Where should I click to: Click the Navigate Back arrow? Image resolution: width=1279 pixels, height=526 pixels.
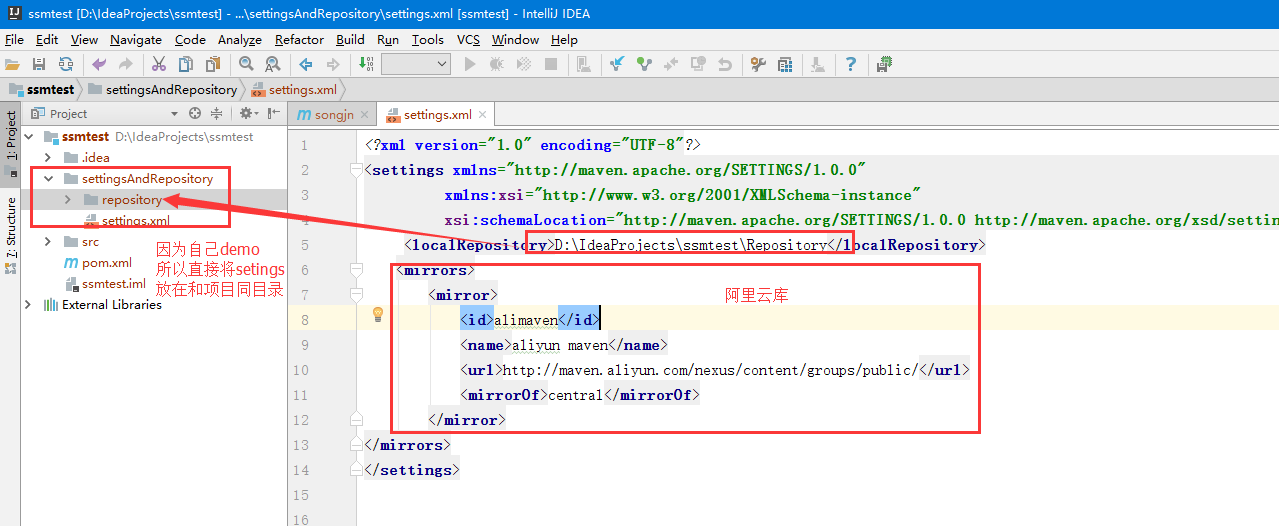pyautogui.click(x=306, y=64)
